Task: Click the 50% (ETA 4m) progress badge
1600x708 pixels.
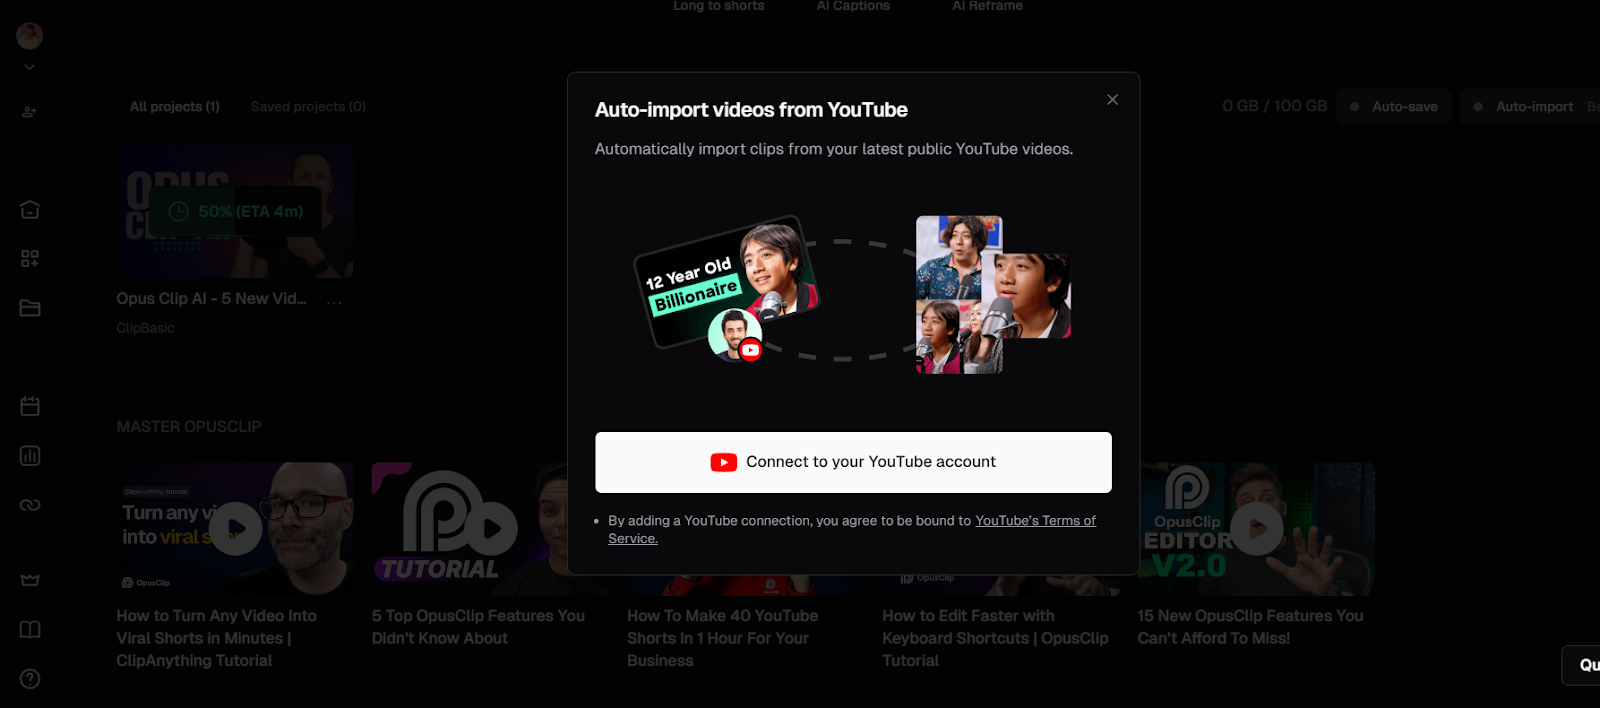Action: [x=236, y=212]
